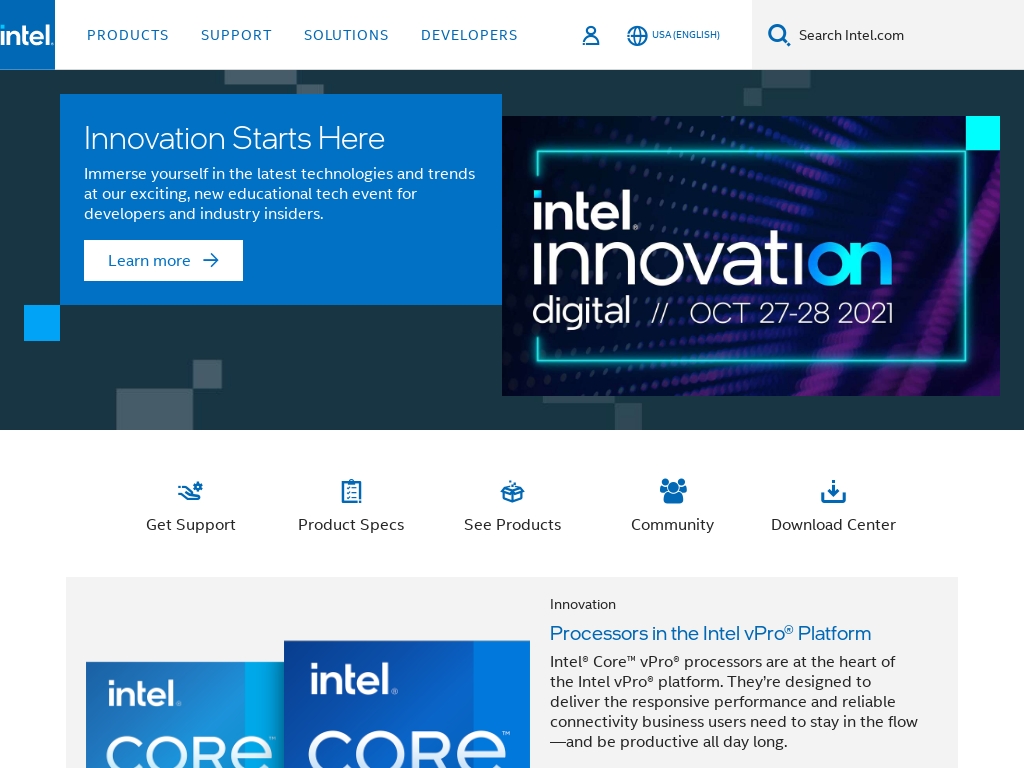Screen dimensions: 1024x768
Task: Click the 'Immerse yourself in the latest' paragraph
Action: coord(280,193)
